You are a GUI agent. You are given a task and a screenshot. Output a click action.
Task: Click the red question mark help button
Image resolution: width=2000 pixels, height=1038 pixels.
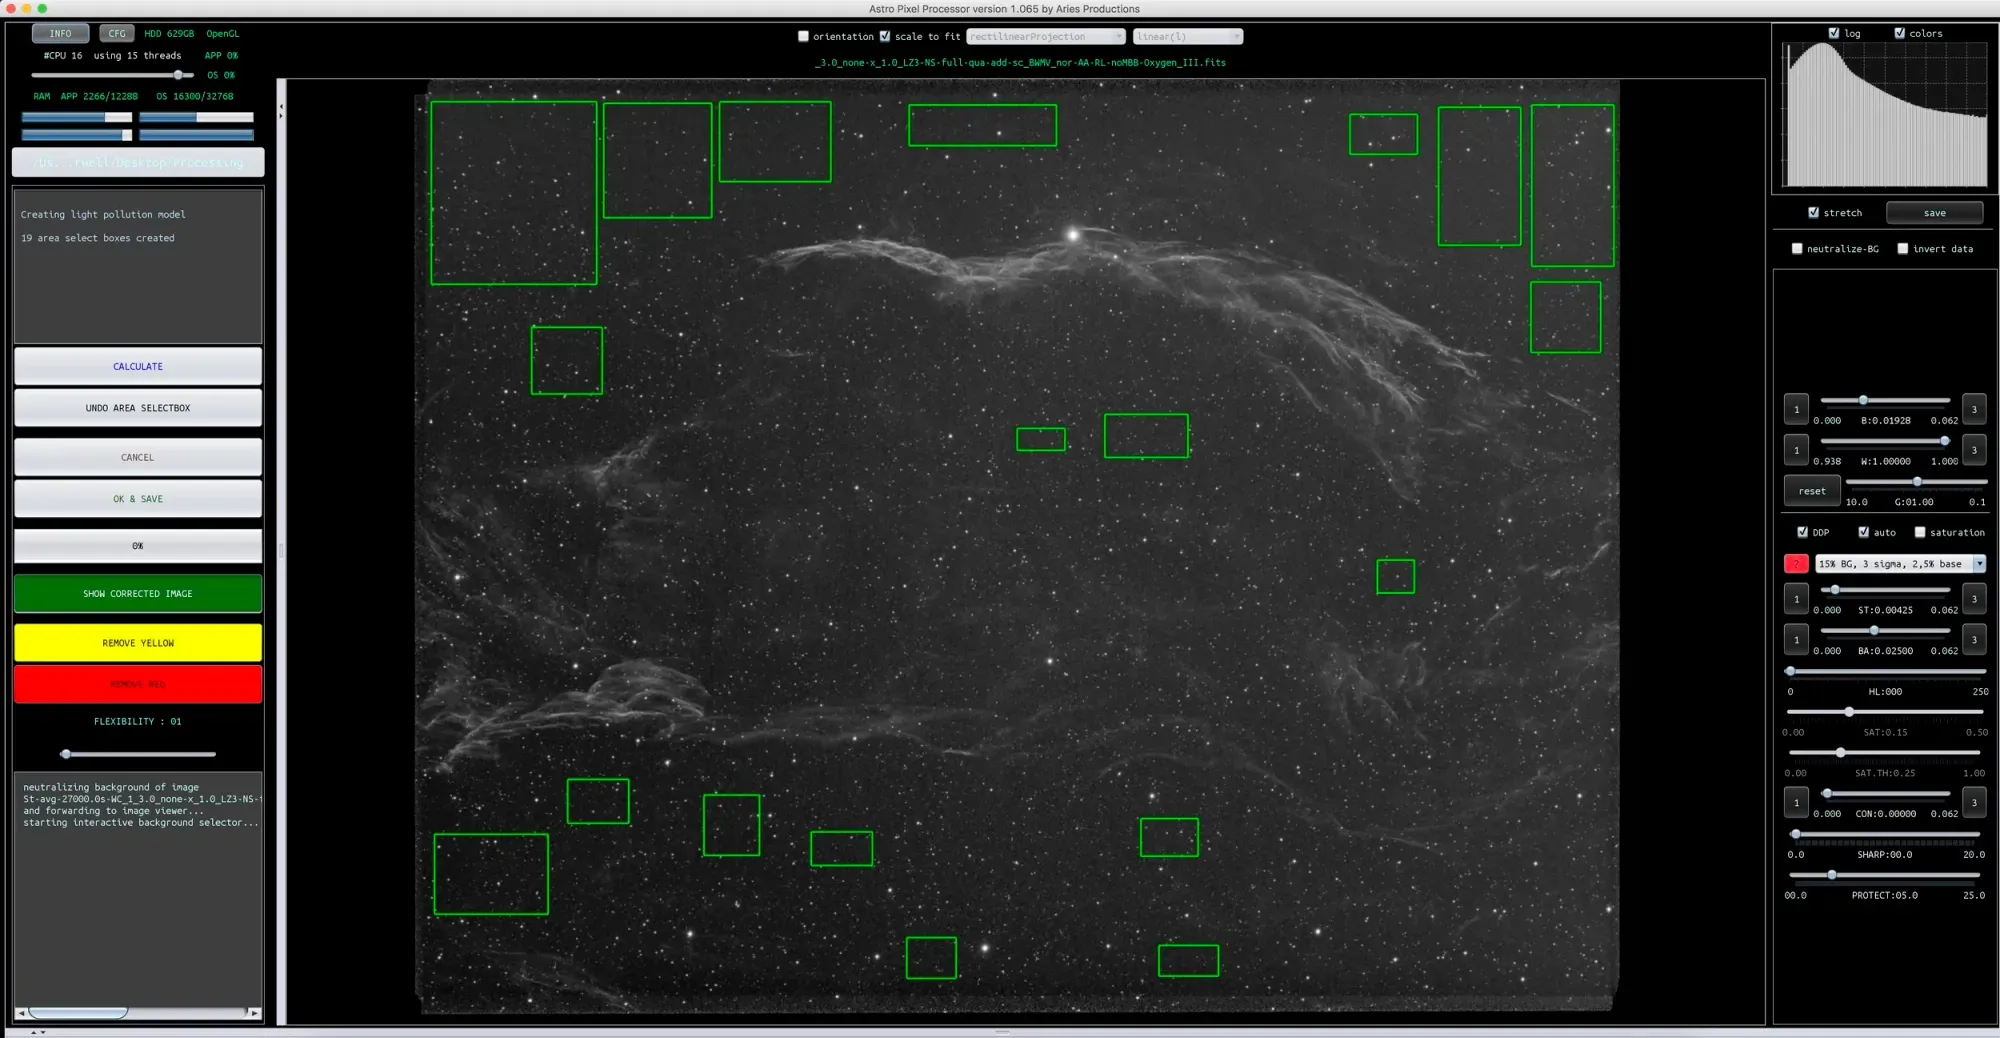[1795, 564]
